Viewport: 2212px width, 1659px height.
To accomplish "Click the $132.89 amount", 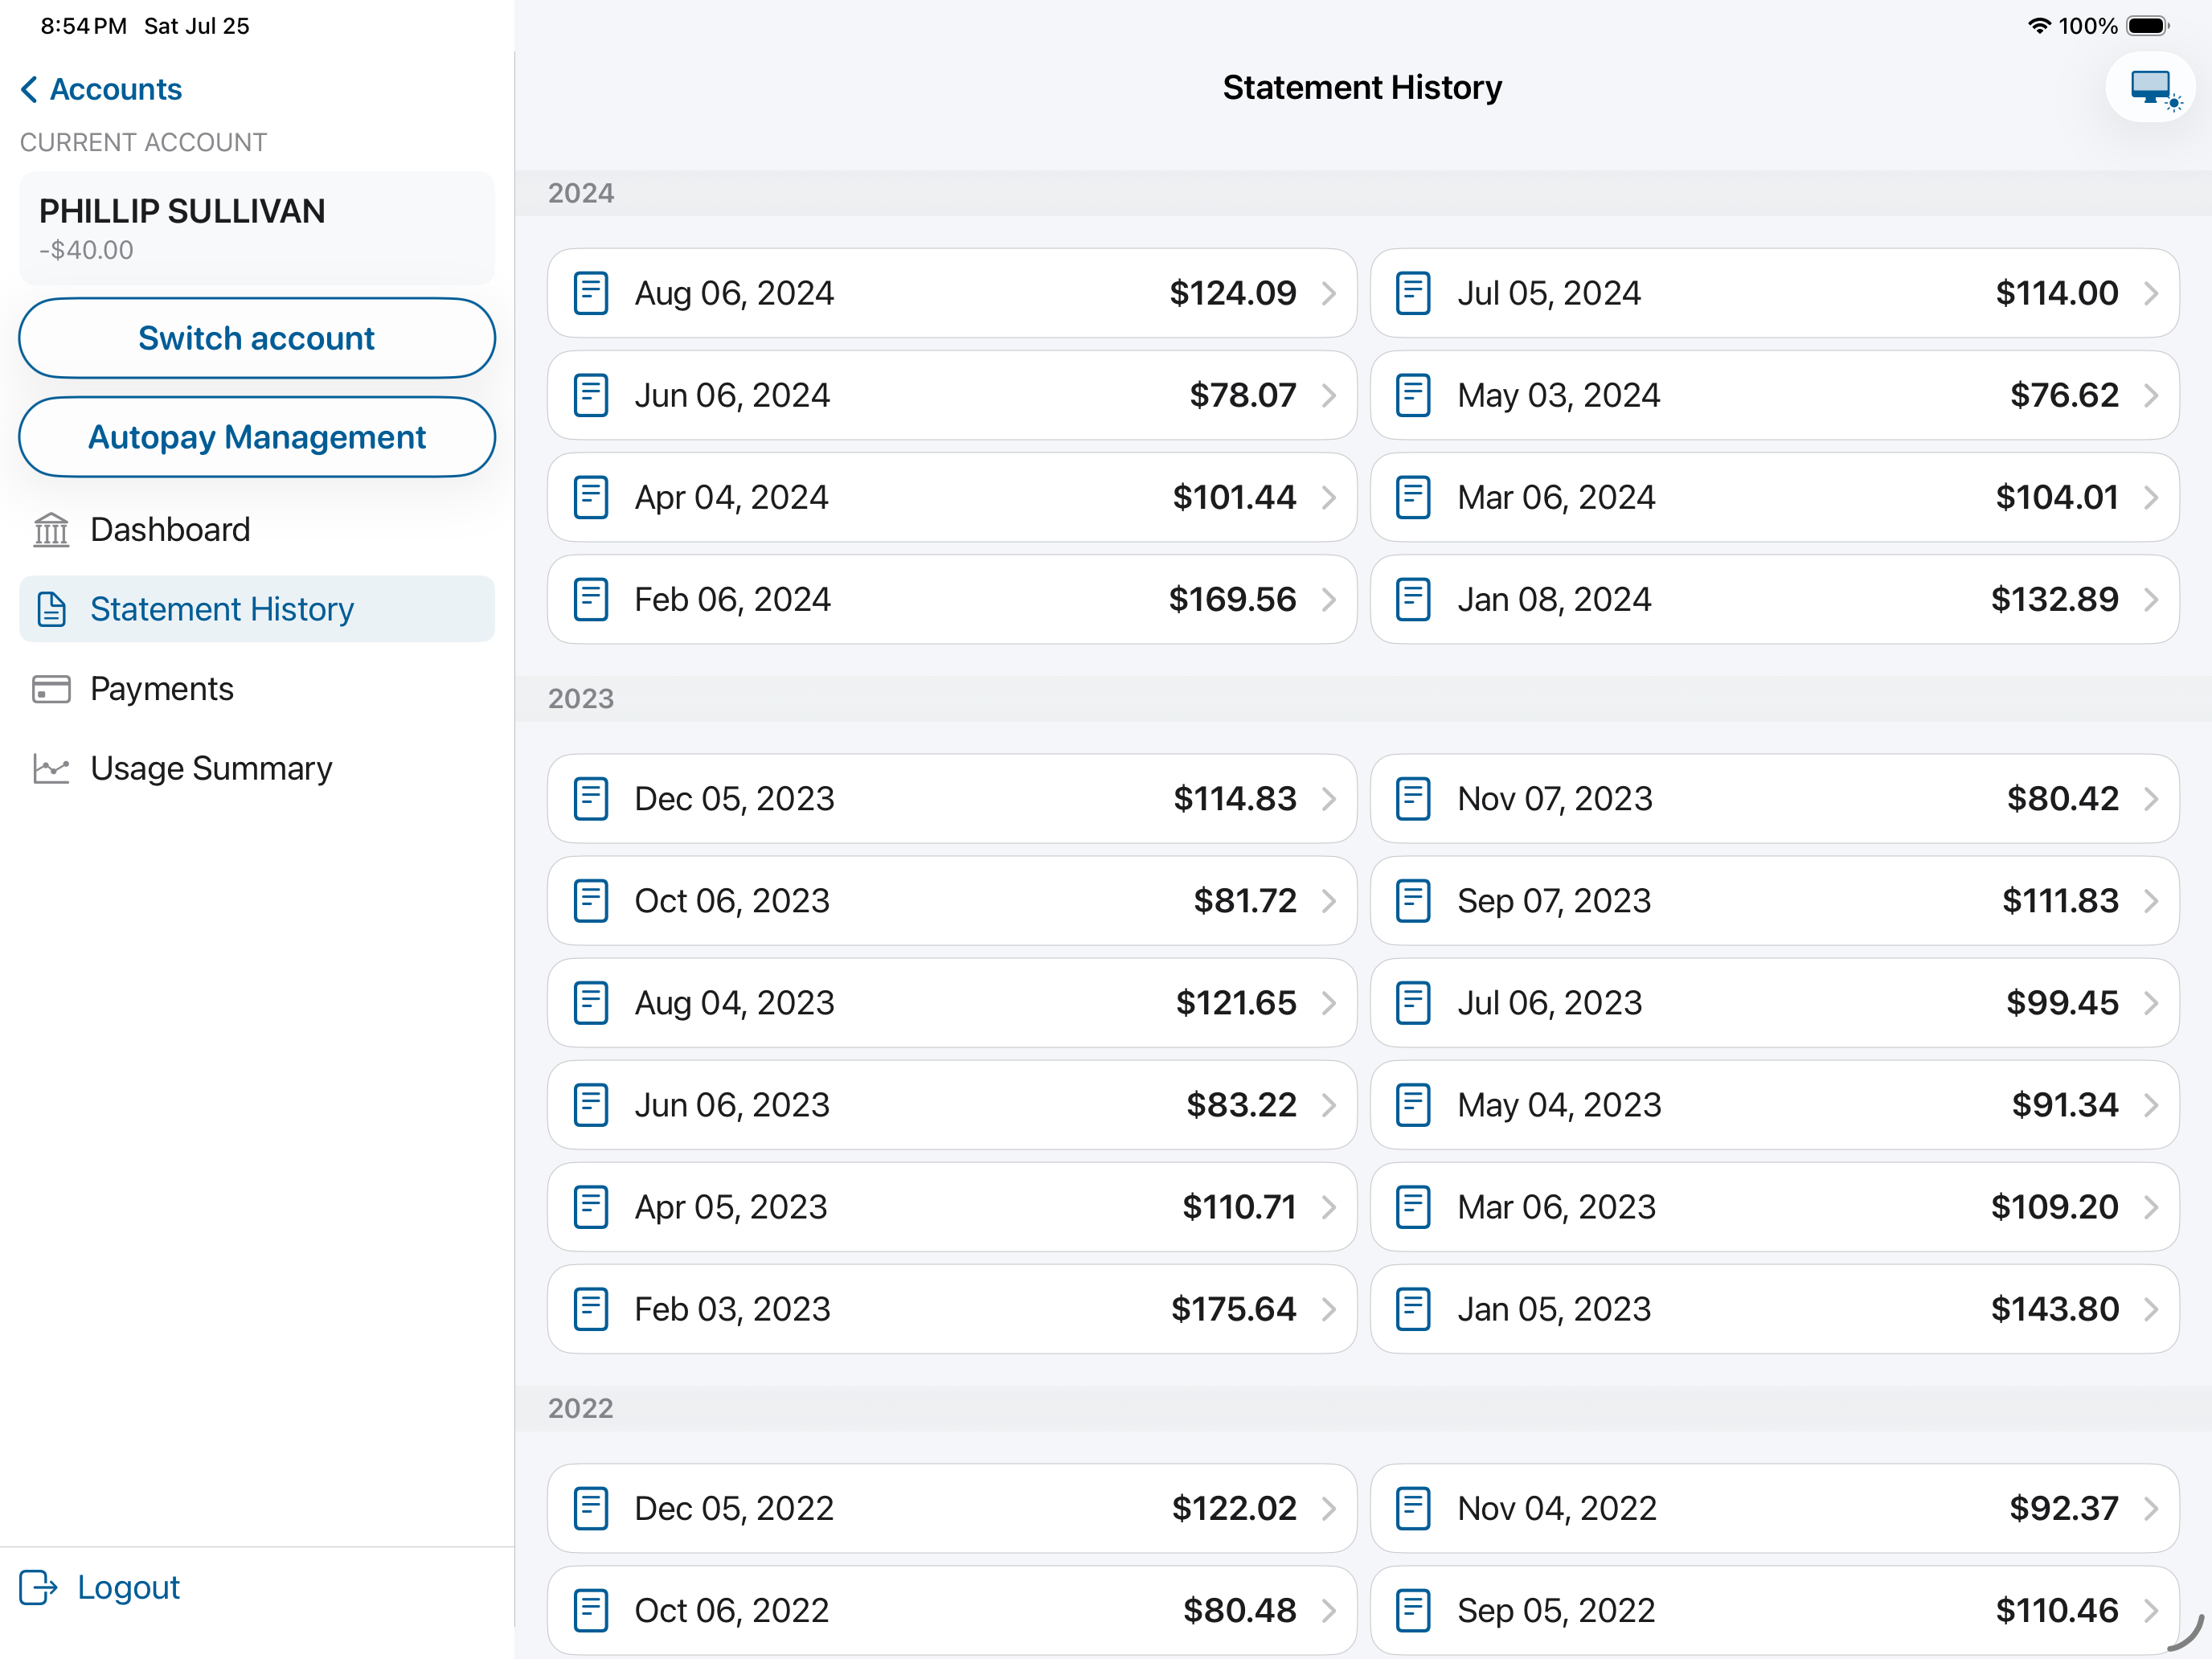I will [x=2055, y=599].
